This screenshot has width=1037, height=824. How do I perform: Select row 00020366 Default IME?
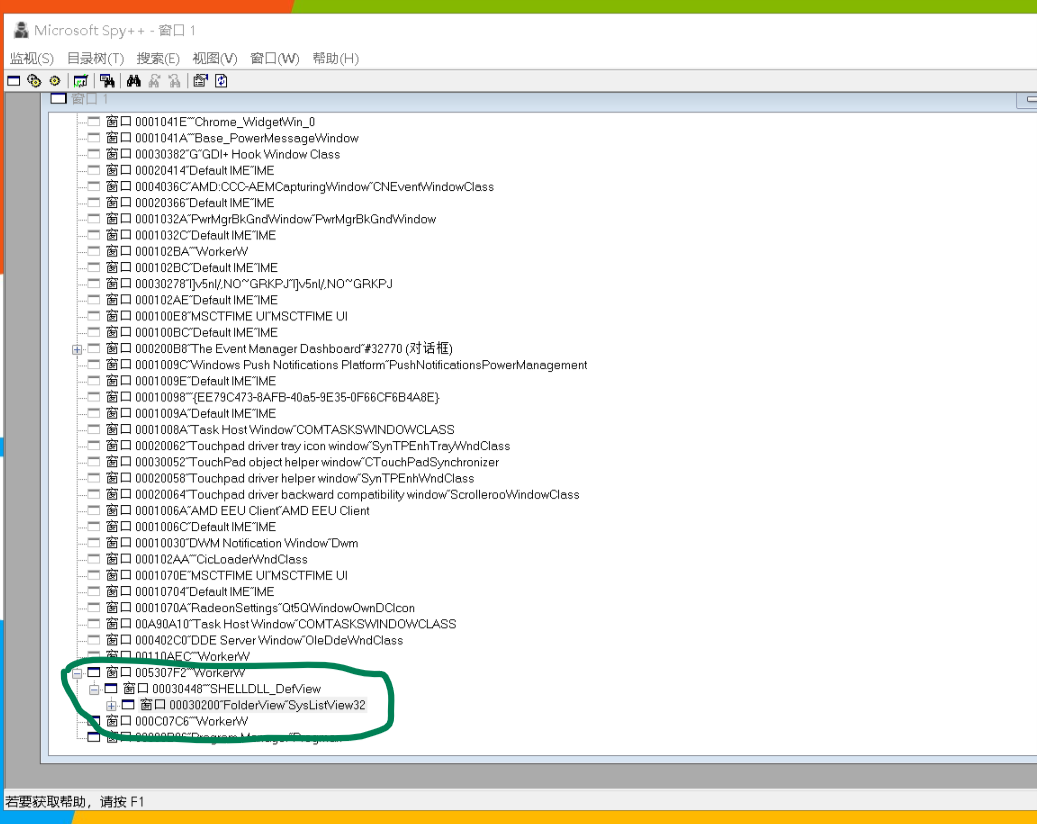[190, 203]
